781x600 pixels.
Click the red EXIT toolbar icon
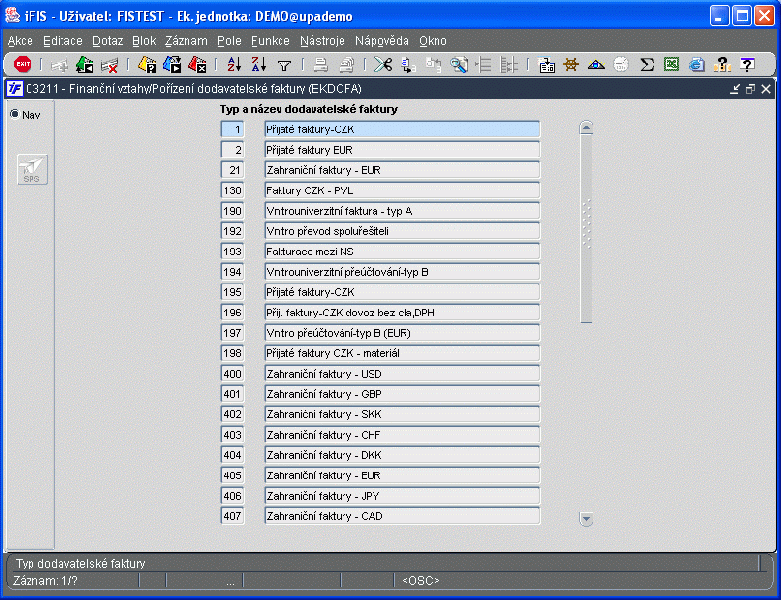click(22, 64)
